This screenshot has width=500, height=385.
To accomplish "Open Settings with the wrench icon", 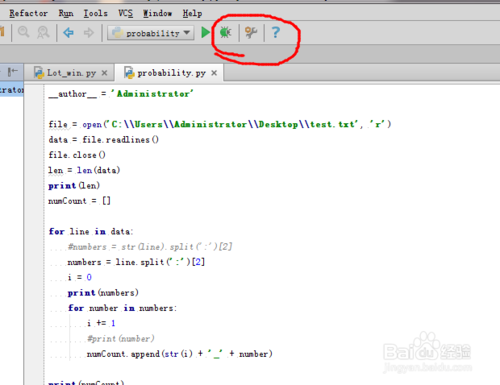I will pyautogui.click(x=251, y=32).
